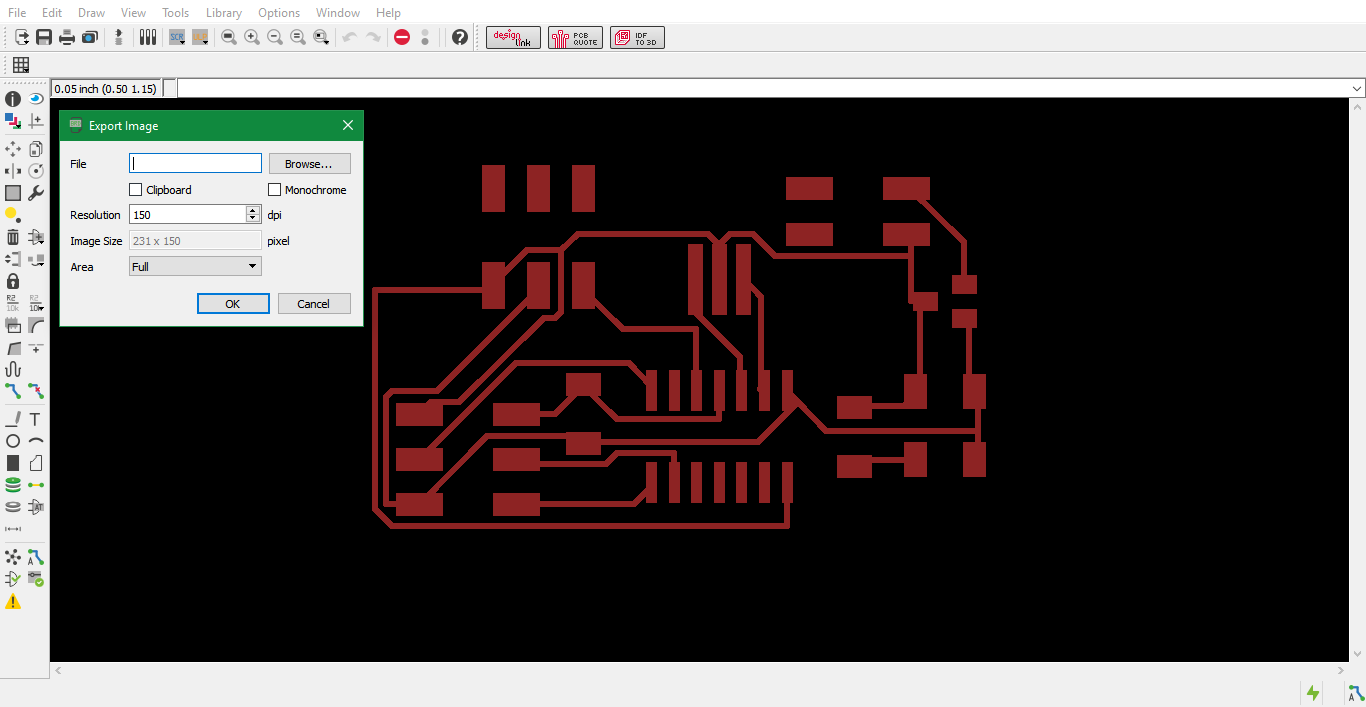Select the Text tool T icon
Screen dimensions: 1366x707
(36, 419)
